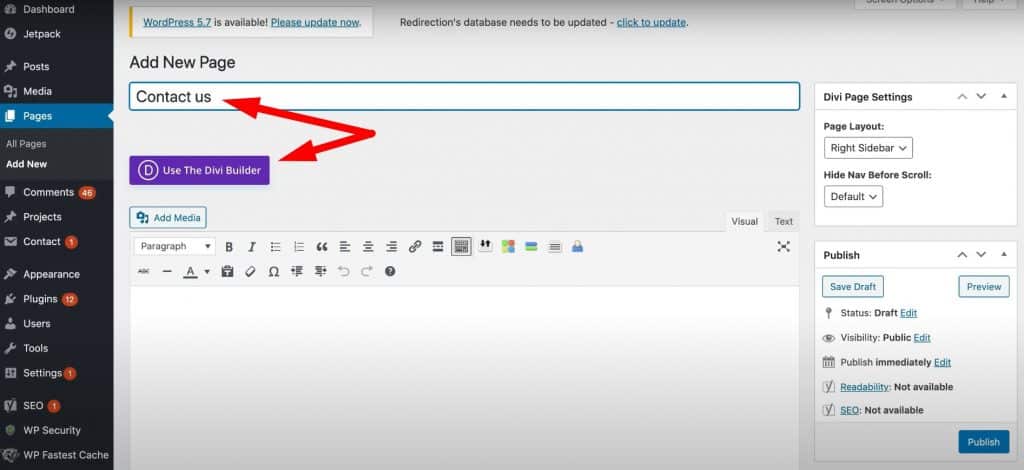Insert a horizontal line
Image resolution: width=1024 pixels, height=470 pixels.
coord(167,271)
